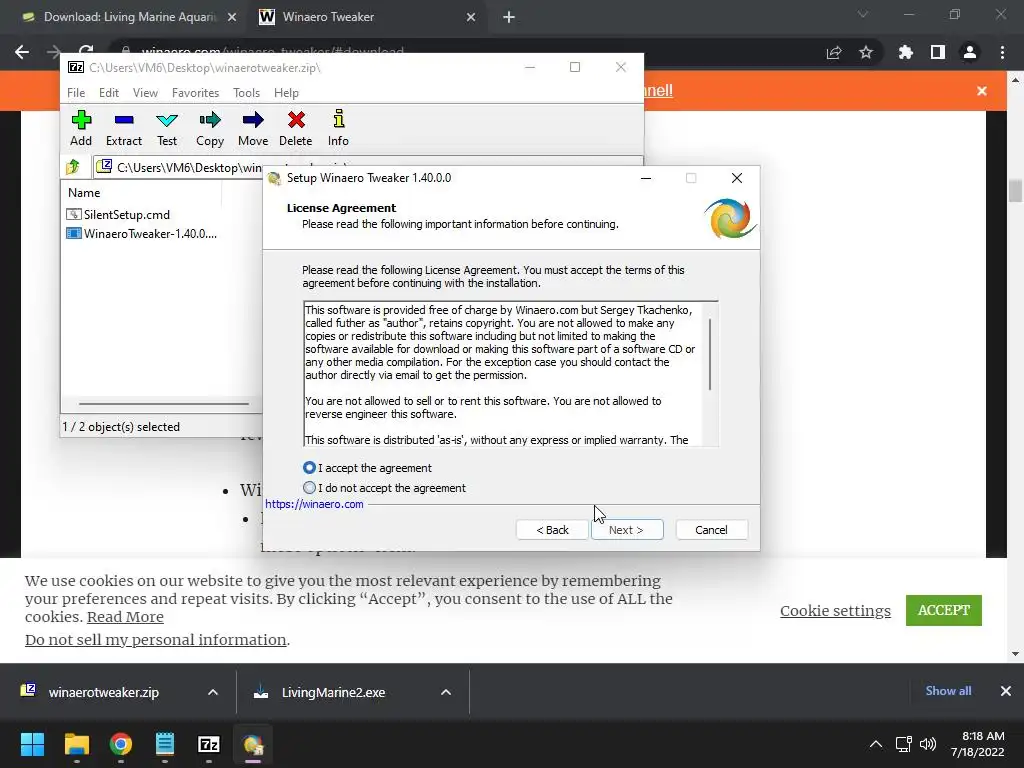1024x768 pixels.
Task: Cancel the Winaero Tweaker setup
Action: click(x=711, y=530)
